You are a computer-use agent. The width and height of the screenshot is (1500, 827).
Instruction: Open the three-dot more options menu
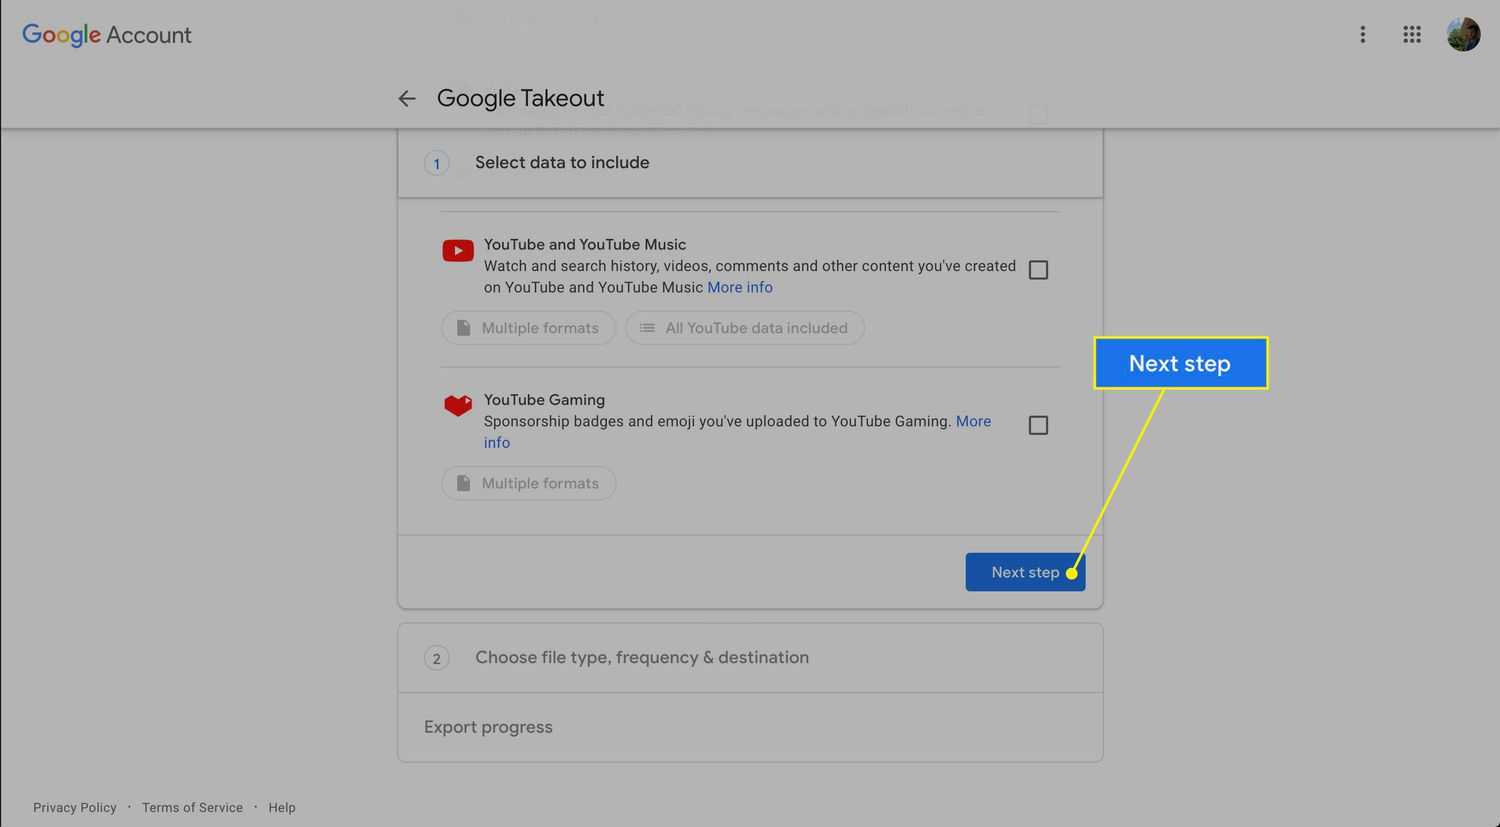tap(1362, 35)
